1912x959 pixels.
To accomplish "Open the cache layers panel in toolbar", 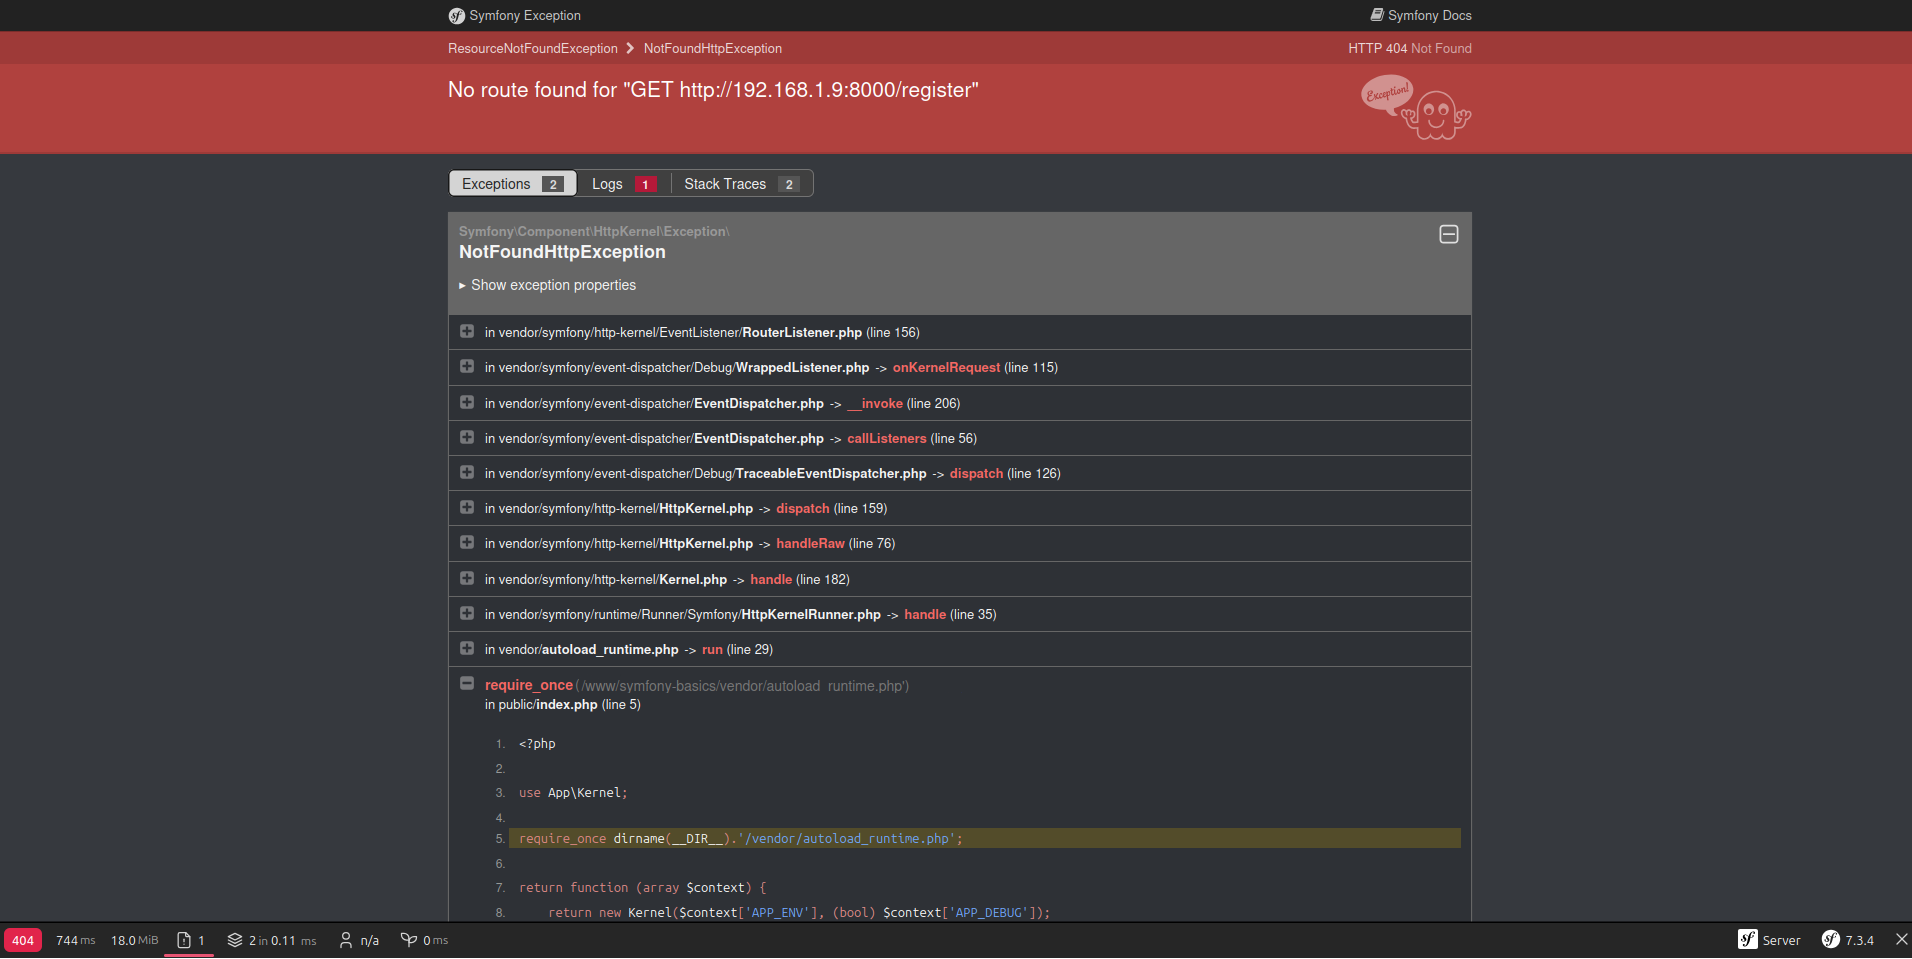I will (271, 940).
